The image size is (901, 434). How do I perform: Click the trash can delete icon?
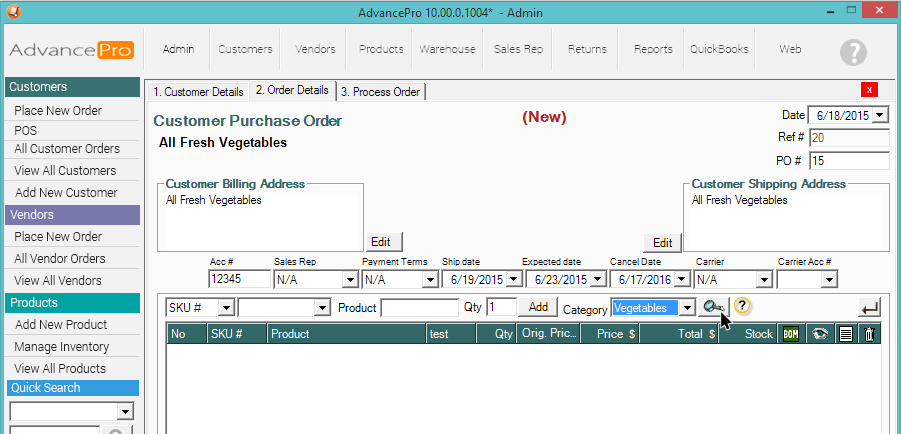869,334
